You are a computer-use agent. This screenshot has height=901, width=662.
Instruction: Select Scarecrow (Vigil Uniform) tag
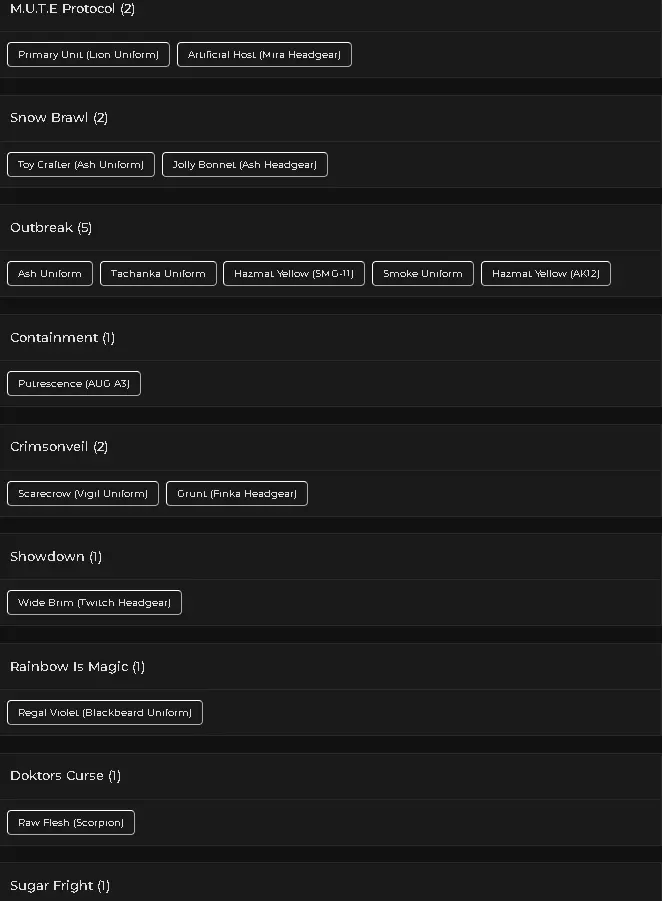coord(83,494)
